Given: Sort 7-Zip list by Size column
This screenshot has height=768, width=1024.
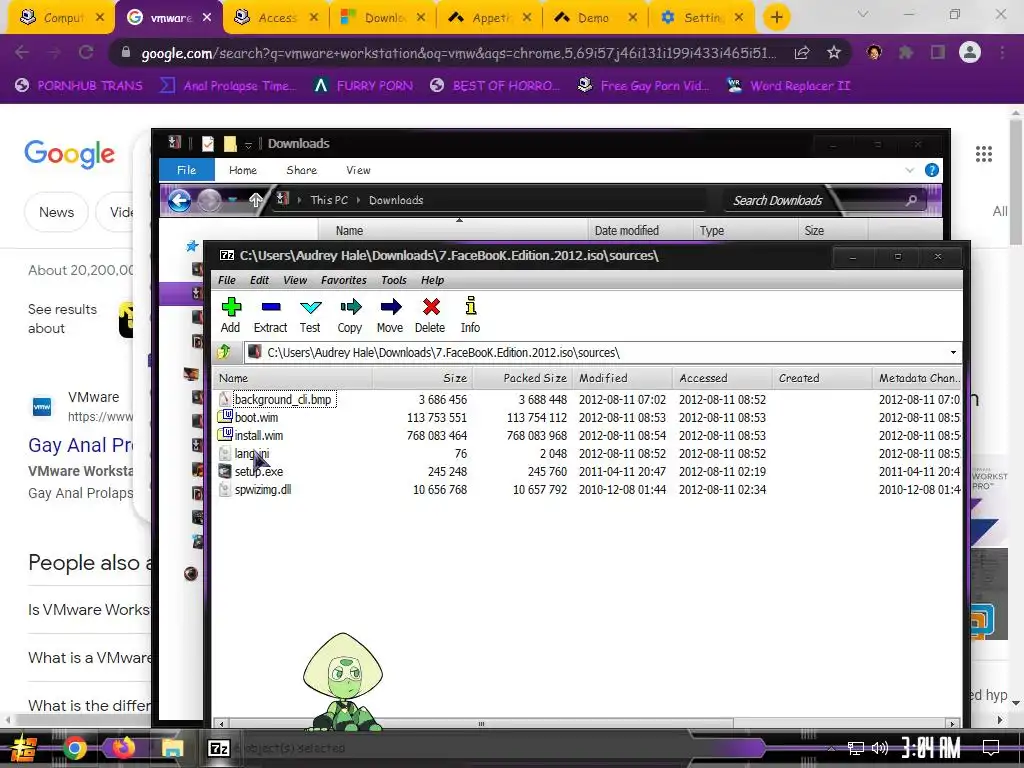Looking at the screenshot, I should click(423, 378).
